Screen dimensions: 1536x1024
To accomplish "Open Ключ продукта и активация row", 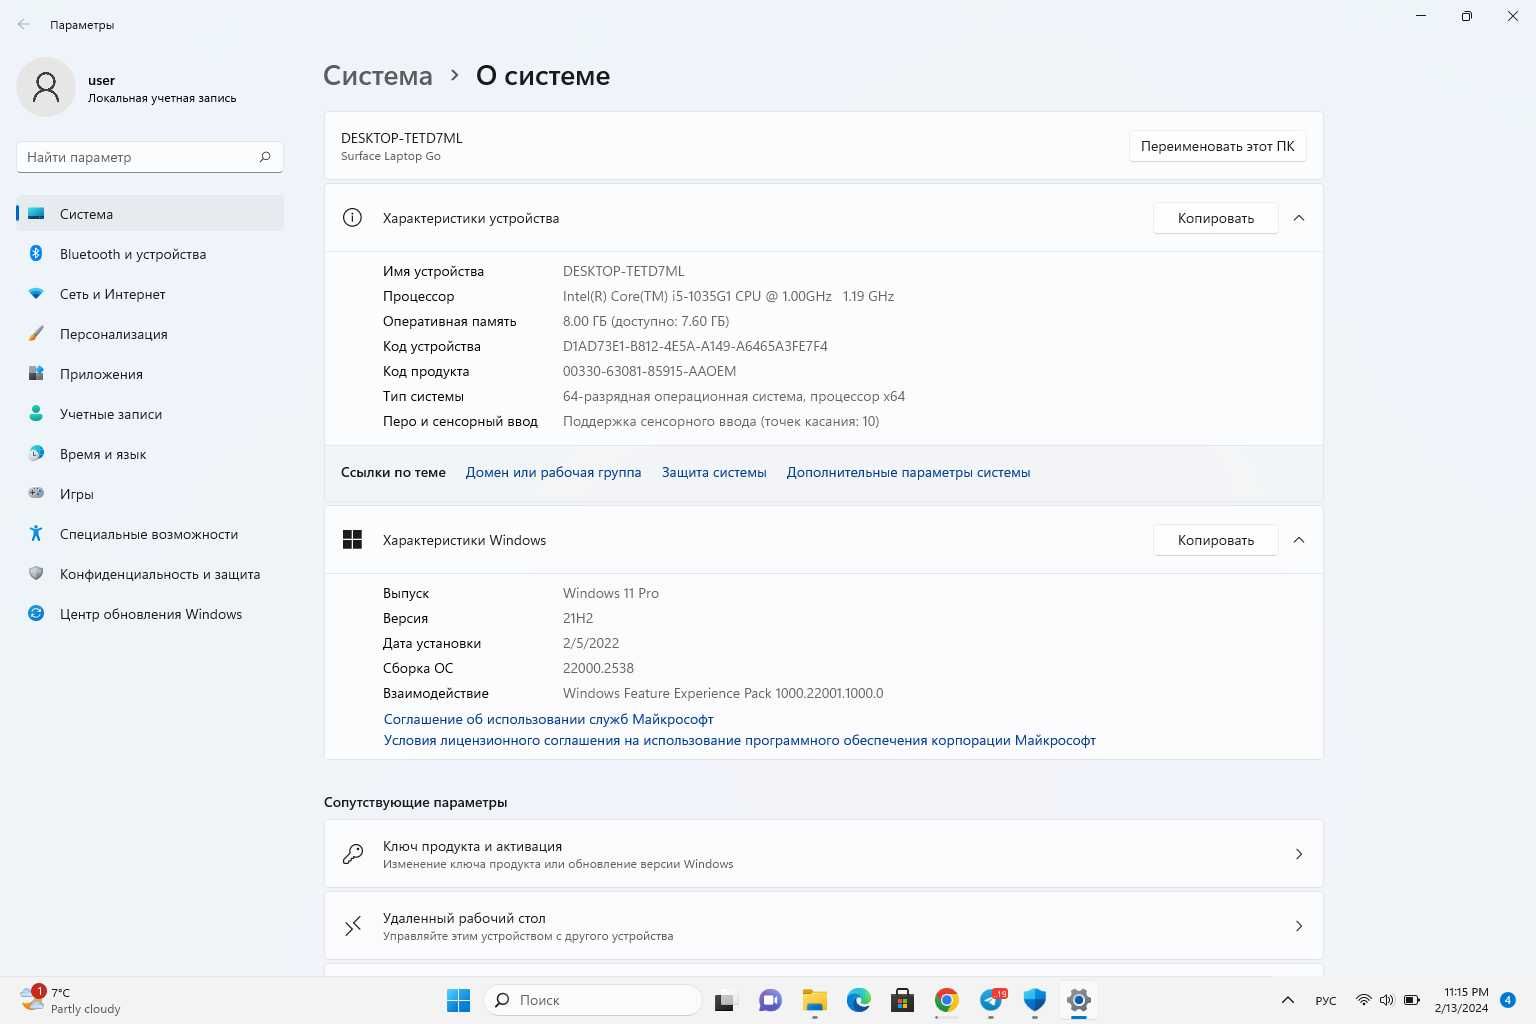I will (823, 854).
